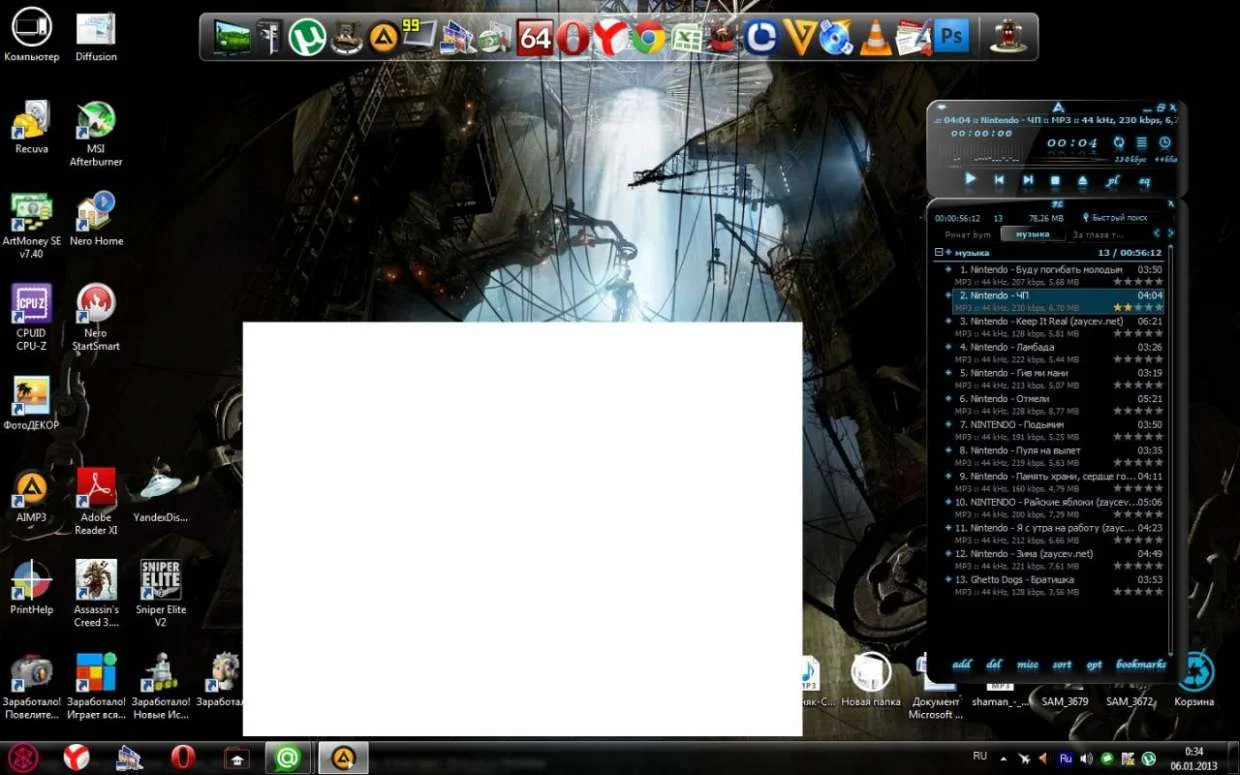Click the Mail.ru agent taskbar button

point(287,758)
